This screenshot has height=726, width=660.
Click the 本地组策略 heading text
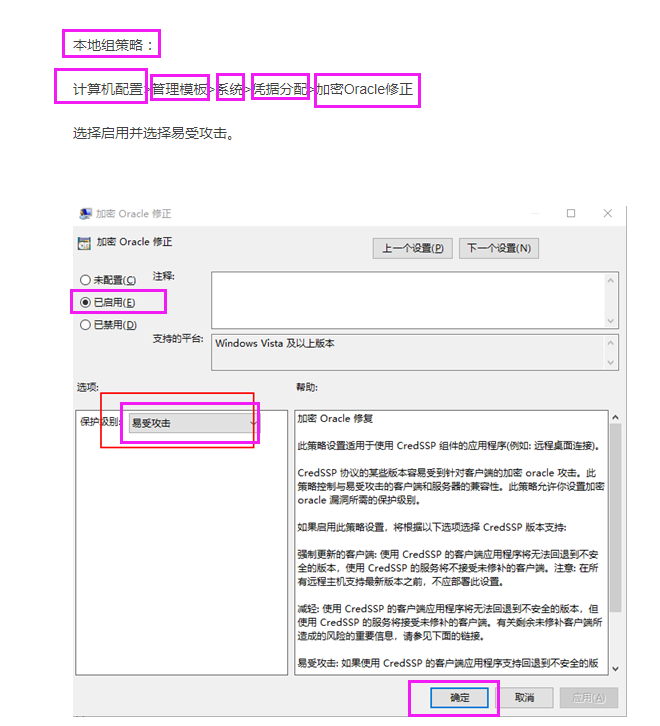pyautogui.click(x=113, y=45)
